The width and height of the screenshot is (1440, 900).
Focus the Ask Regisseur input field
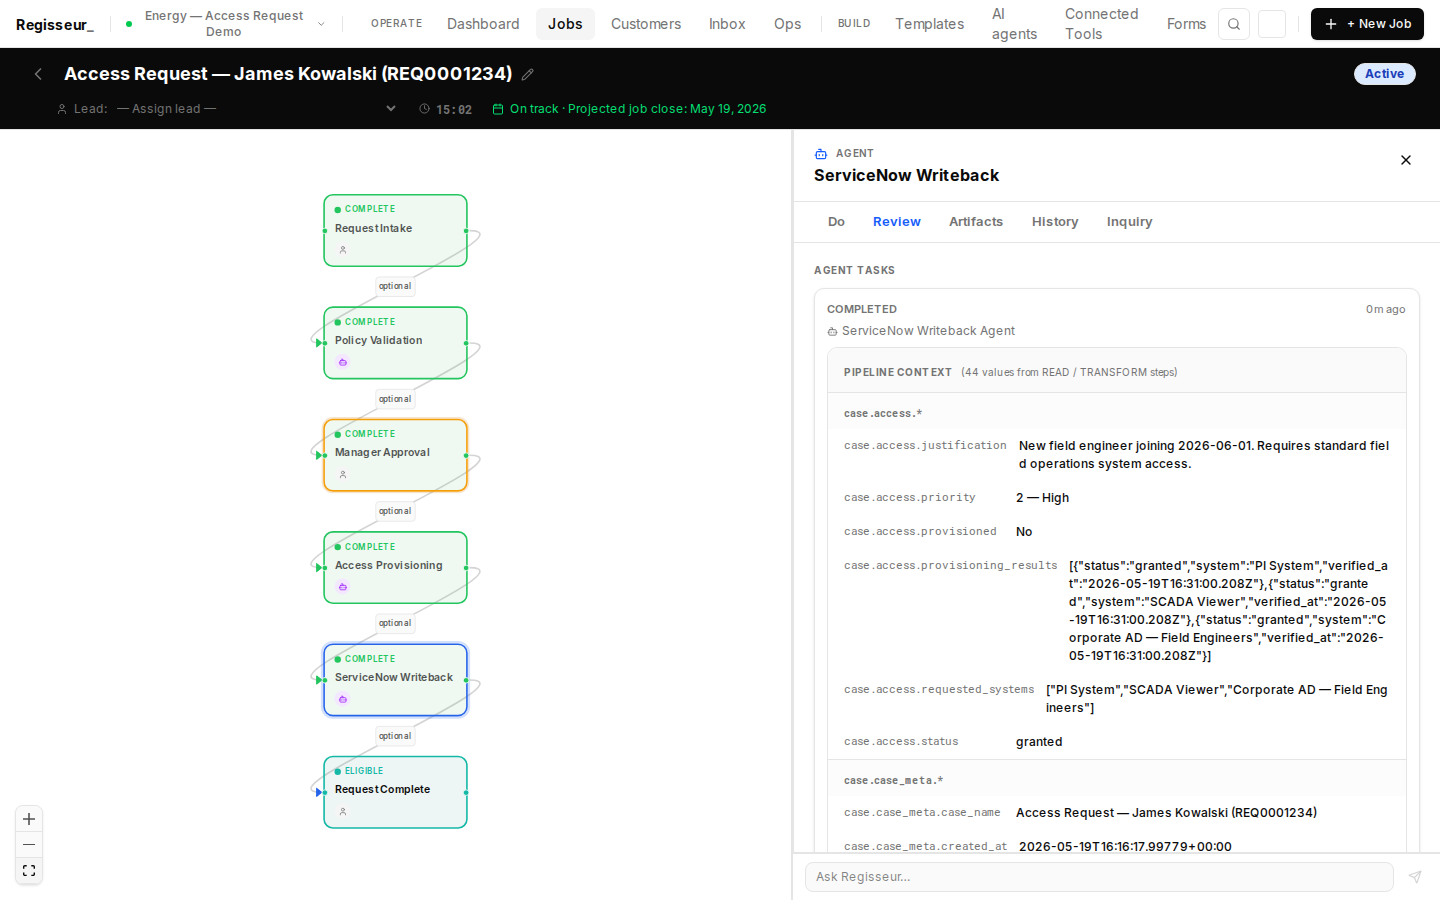tap(1099, 877)
